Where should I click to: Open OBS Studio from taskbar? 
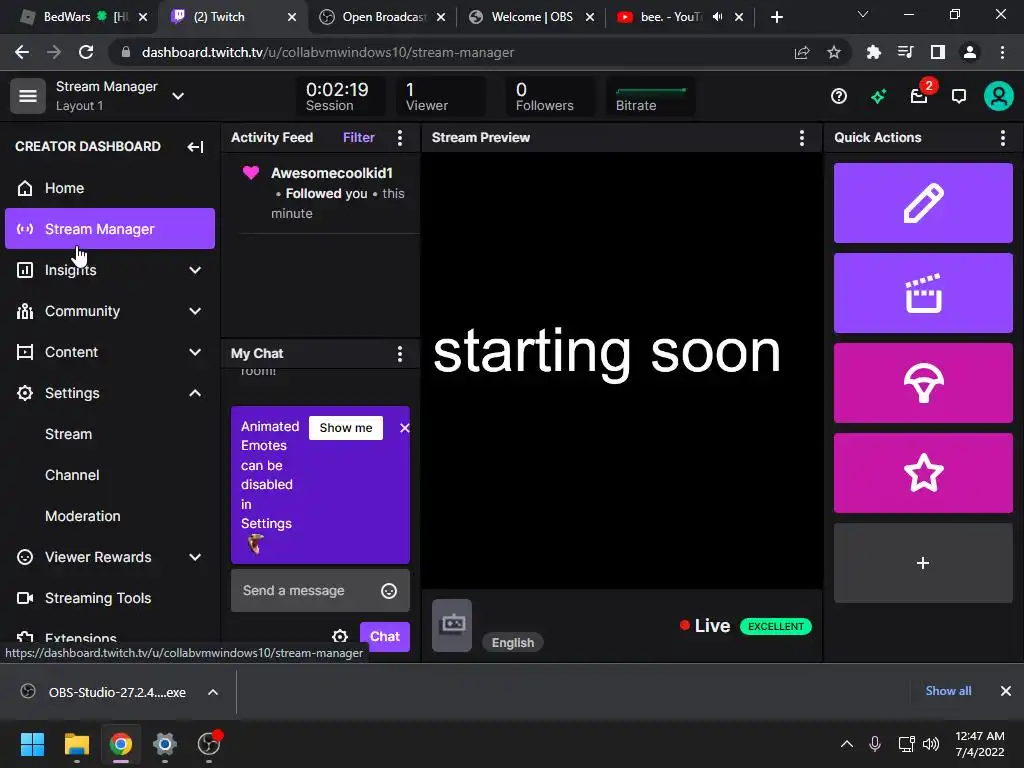point(209,744)
